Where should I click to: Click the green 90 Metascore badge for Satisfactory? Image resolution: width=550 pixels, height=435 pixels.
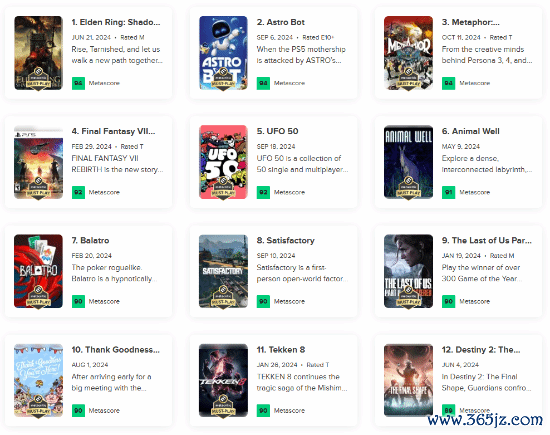point(263,301)
